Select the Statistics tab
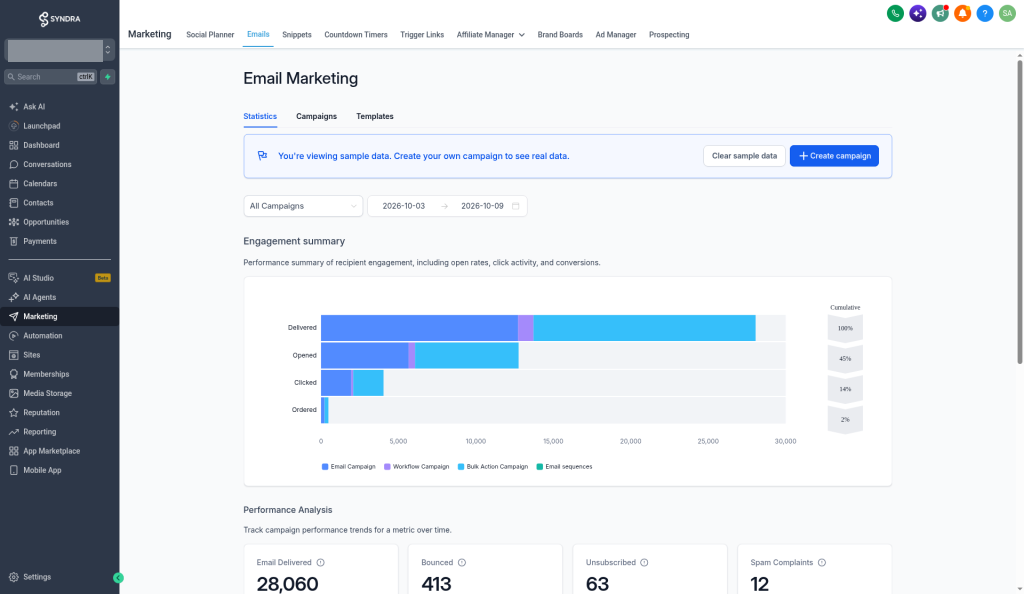1024x594 pixels. click(260, 116)
